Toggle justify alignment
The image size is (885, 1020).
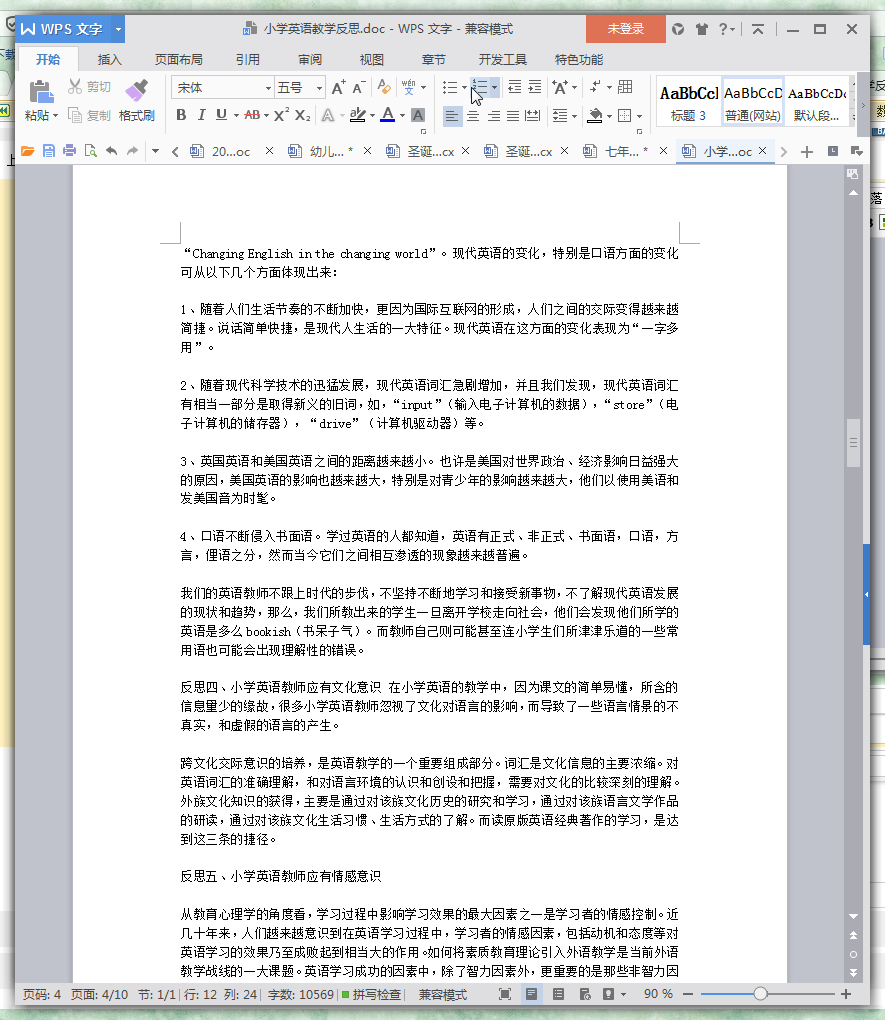tap(513, 116)
